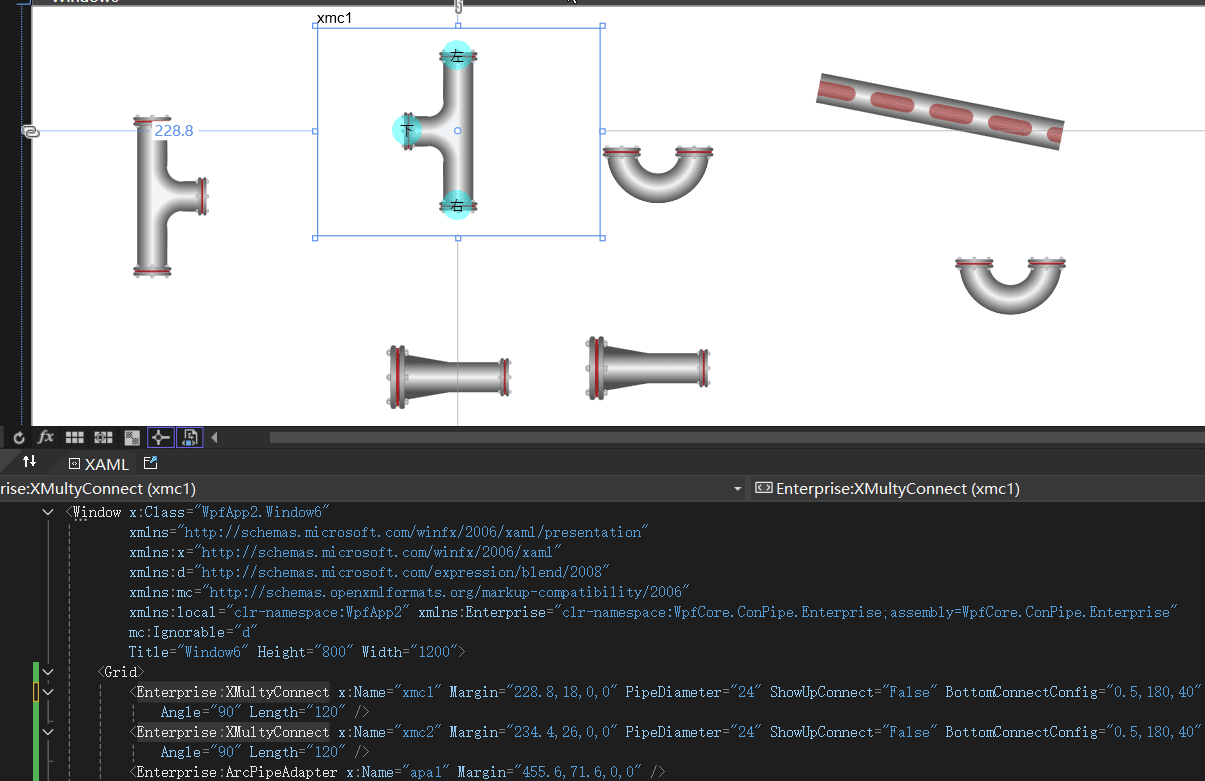The image size is (1205, 781).
Task: Click the center point of xmc1 selection
Action: pos(458,131)
